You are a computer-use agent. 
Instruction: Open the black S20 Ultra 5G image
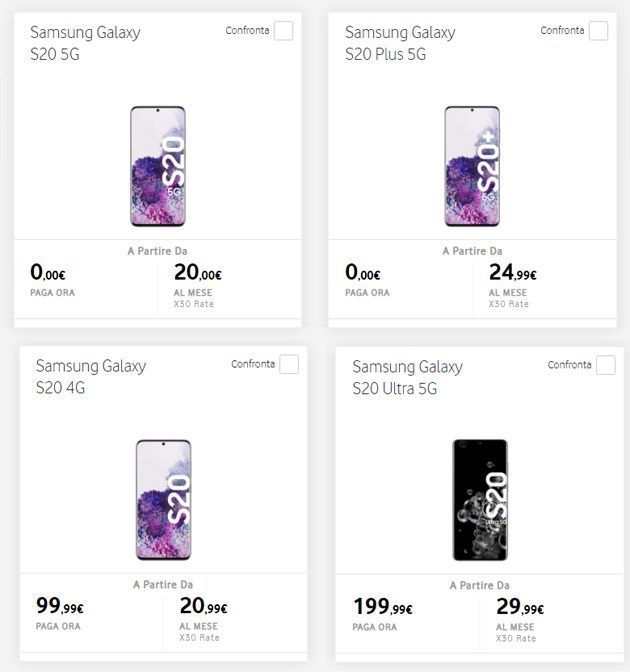(x=480, y=499)
